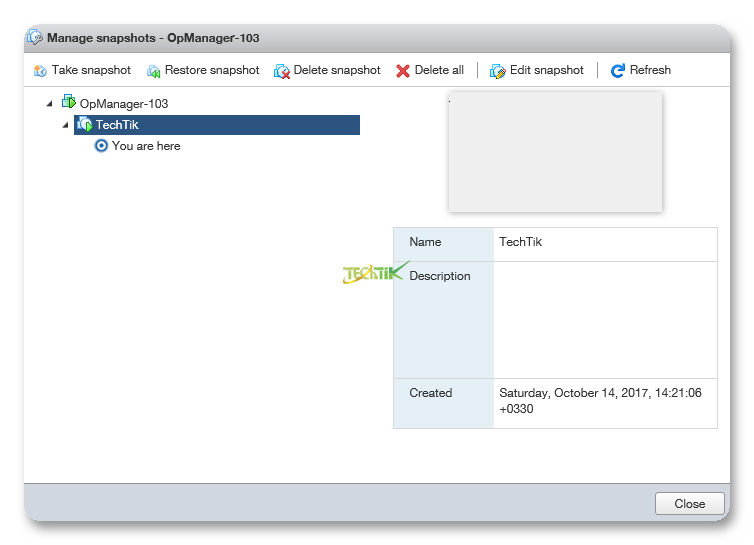Open 'Edit snapshot' via its label
Image resolution: width=754 pixels, height=545 pixels.
point(547,70)
